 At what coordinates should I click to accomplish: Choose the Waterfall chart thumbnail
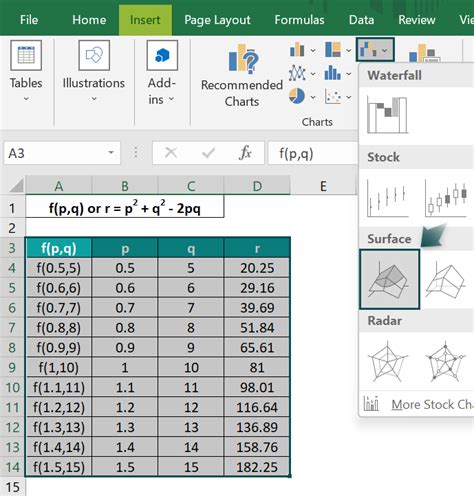tap(387, 114)
